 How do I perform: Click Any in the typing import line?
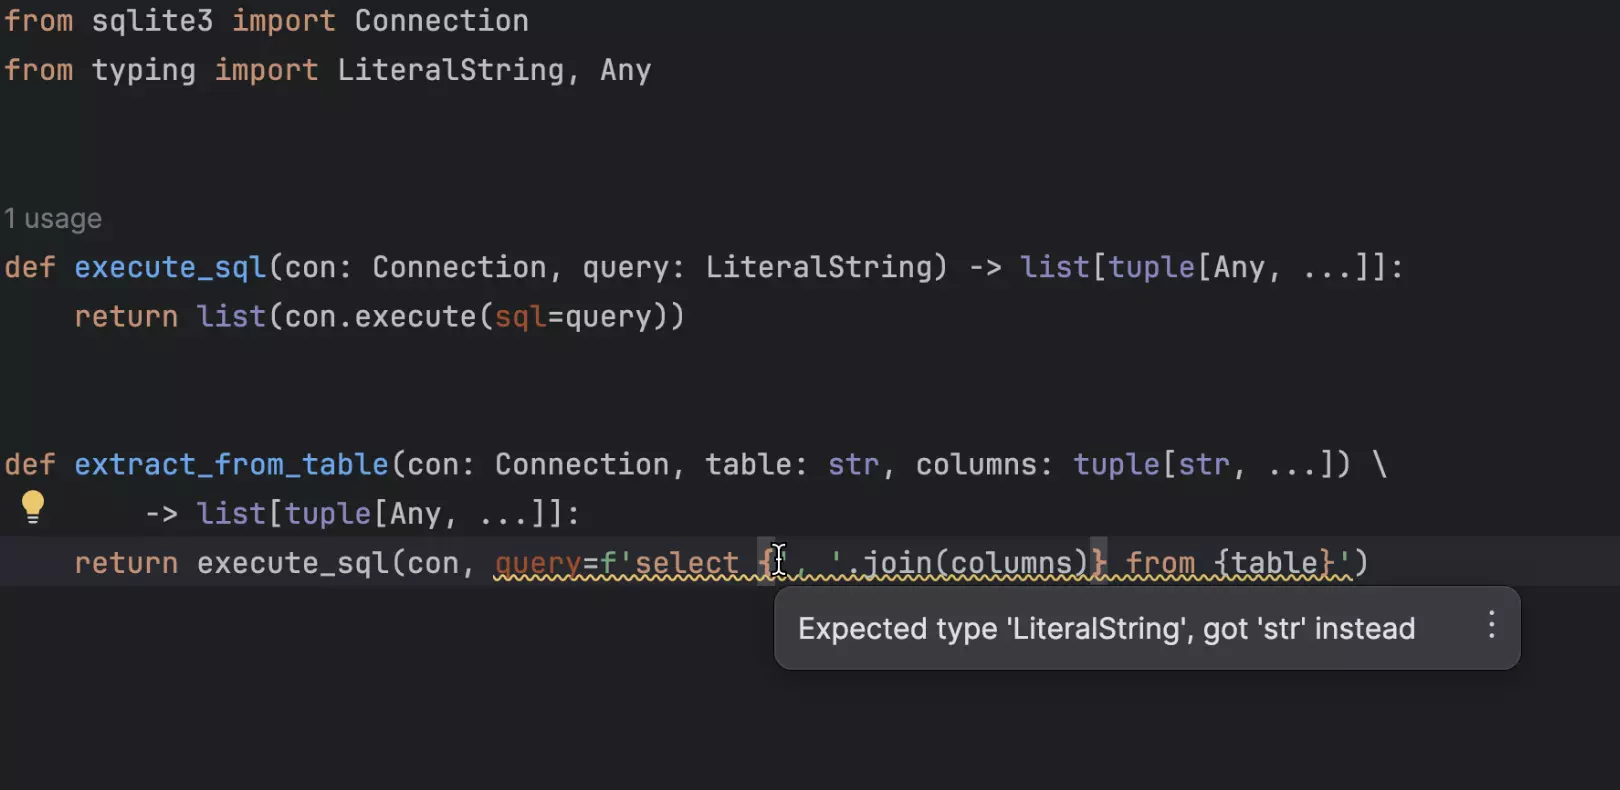(x=625, y=70)
